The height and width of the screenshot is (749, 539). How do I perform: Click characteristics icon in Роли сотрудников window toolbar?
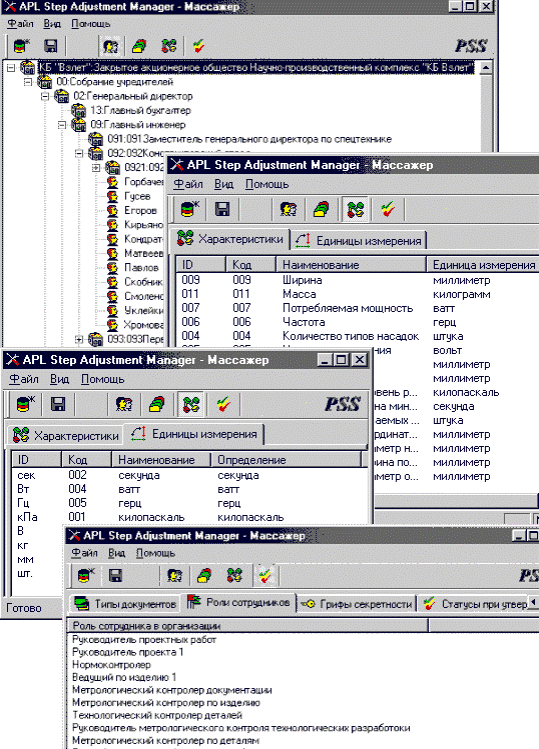click(x=234, y=575)
